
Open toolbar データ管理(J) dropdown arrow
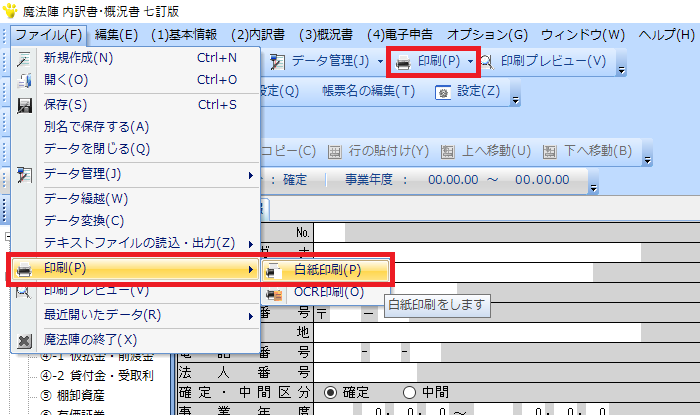tap(380, 62)
